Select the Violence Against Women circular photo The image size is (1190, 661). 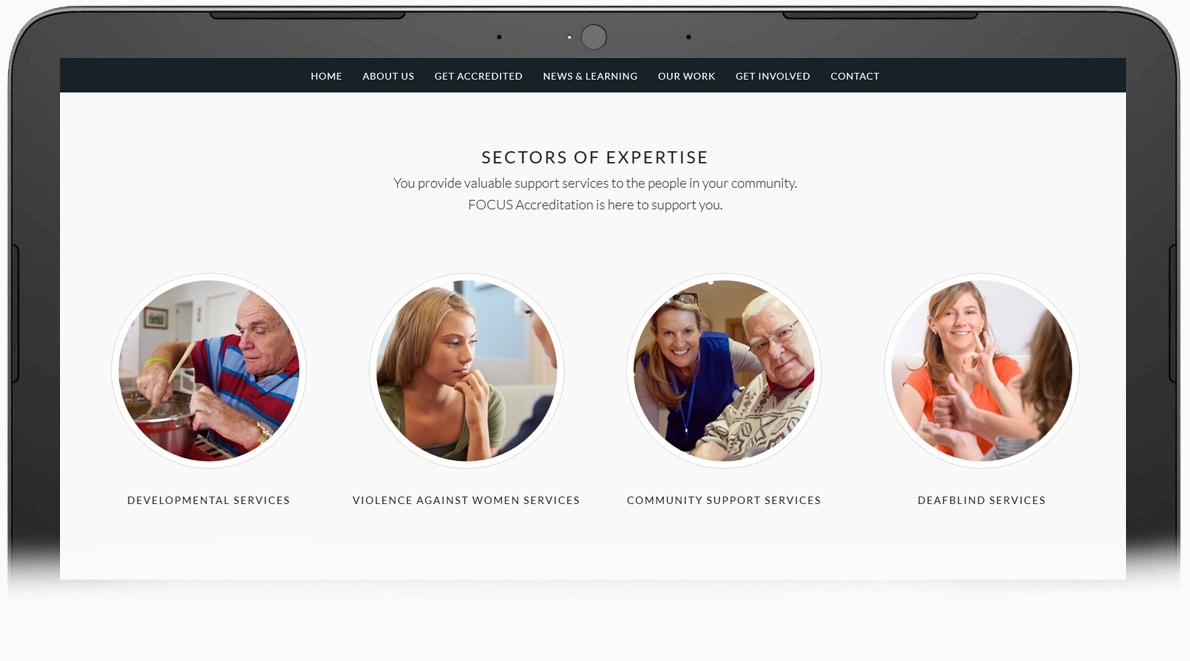(466, 370)
